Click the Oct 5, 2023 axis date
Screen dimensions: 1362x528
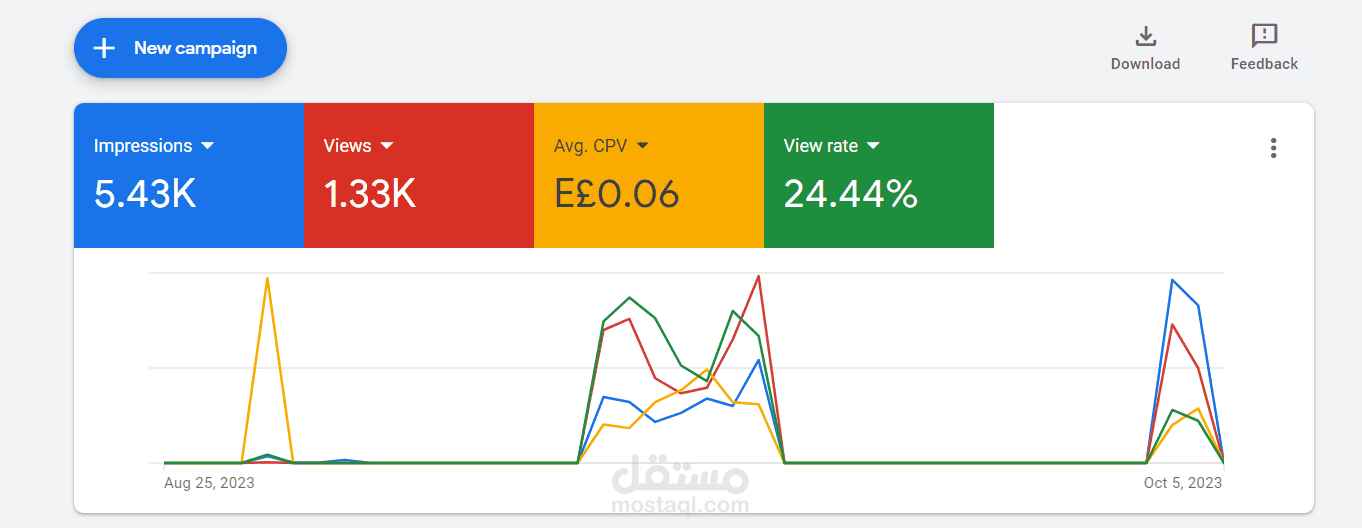(1183, 483)
